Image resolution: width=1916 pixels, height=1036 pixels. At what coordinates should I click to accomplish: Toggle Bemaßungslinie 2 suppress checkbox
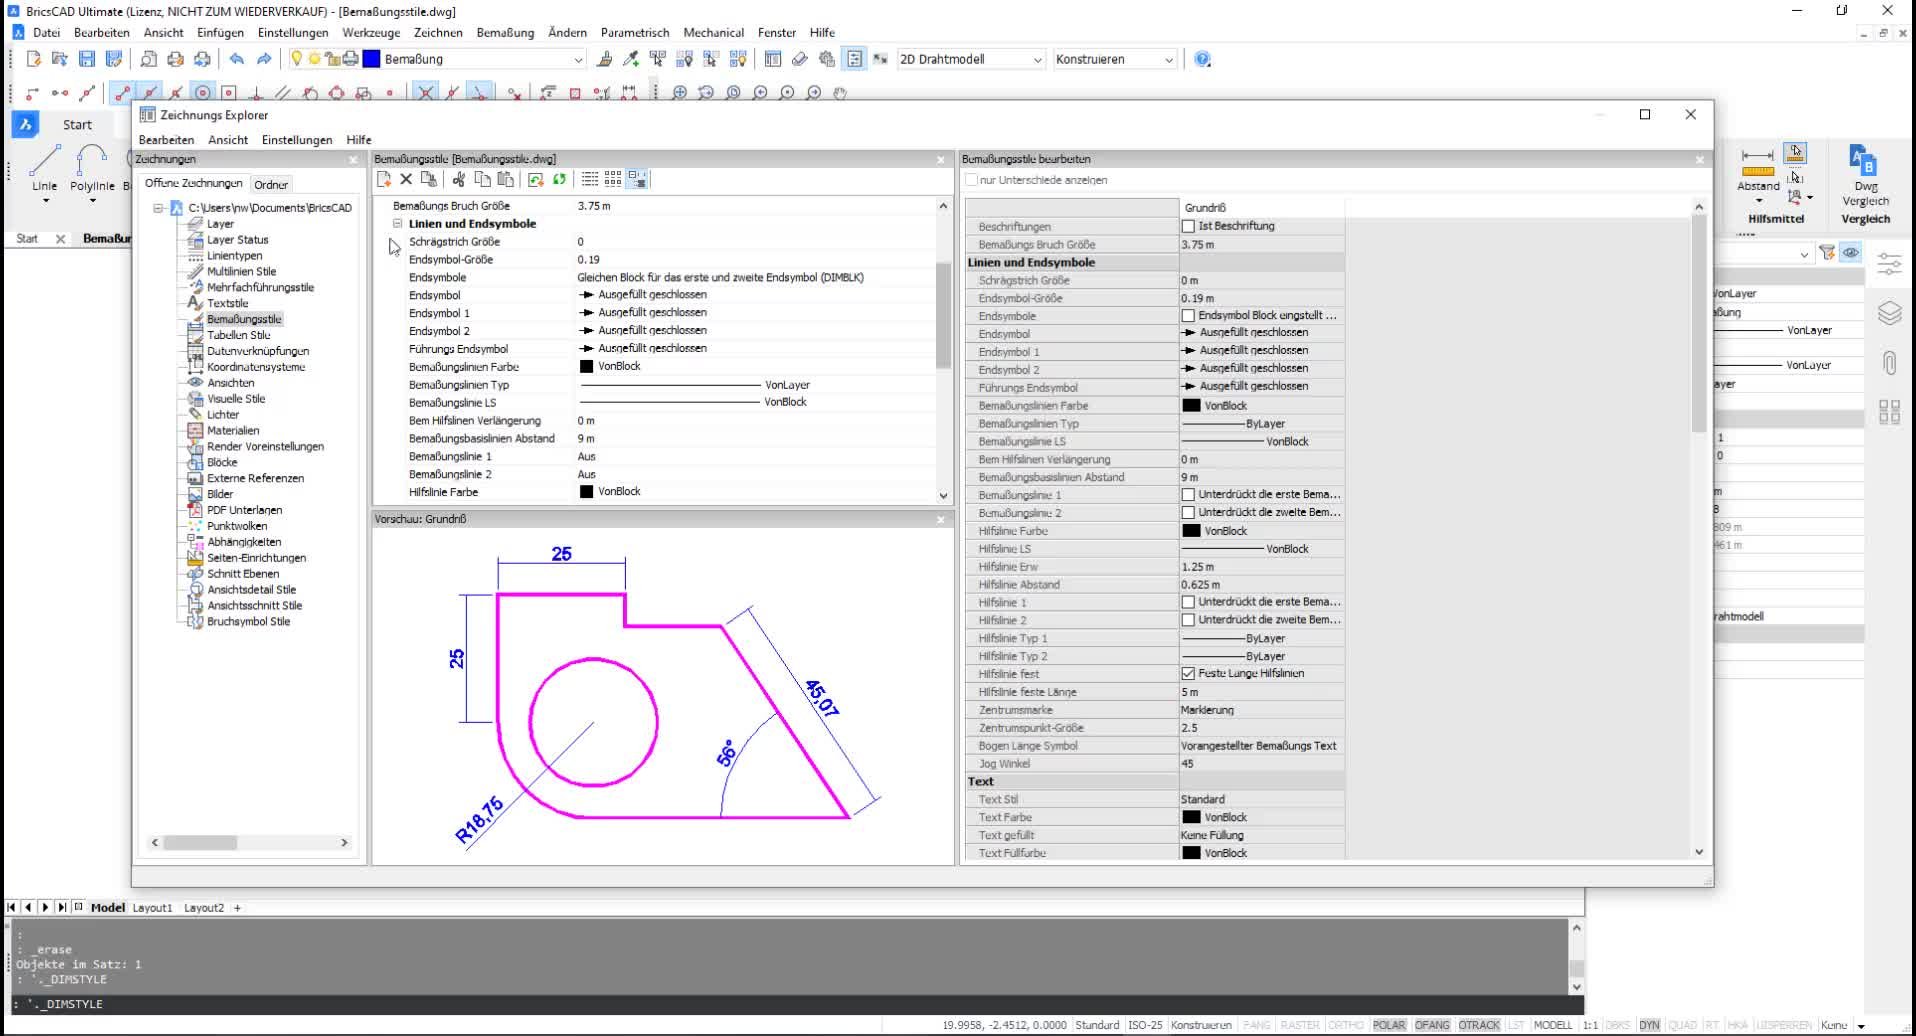(1188, 512)
